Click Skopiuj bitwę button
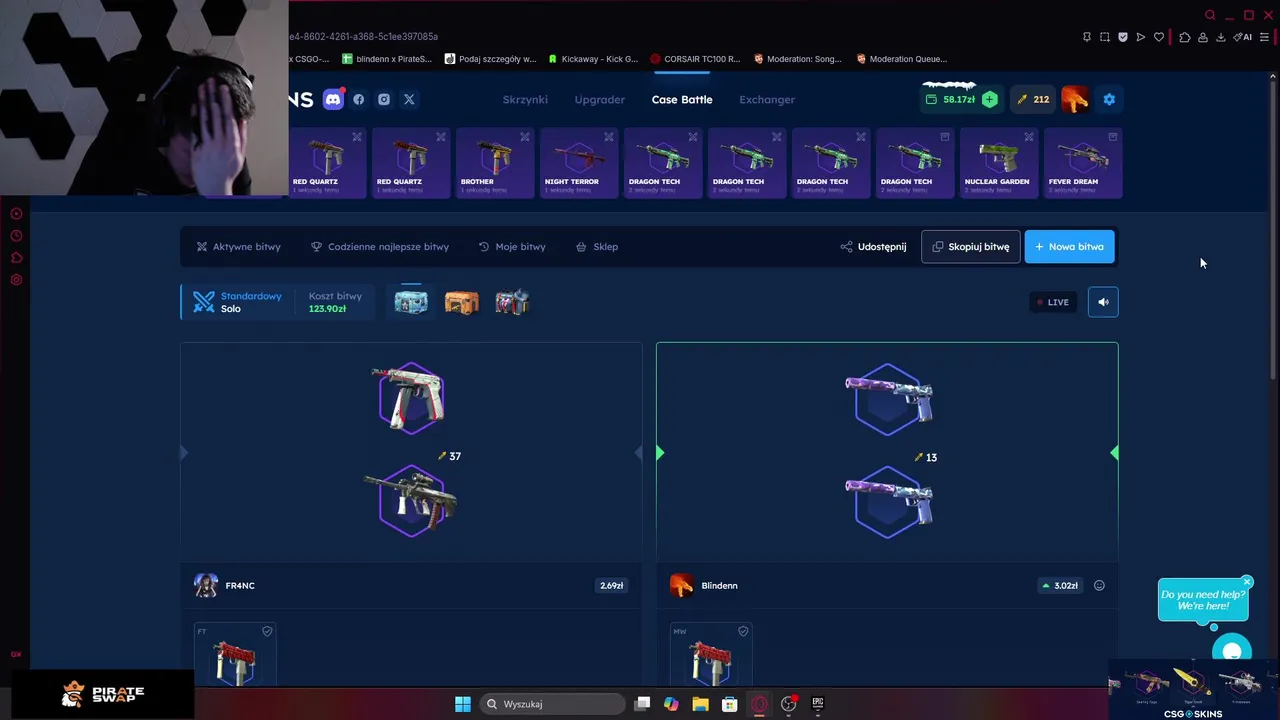The width and height of the screenshot is (1280, 720). [970, 246]
